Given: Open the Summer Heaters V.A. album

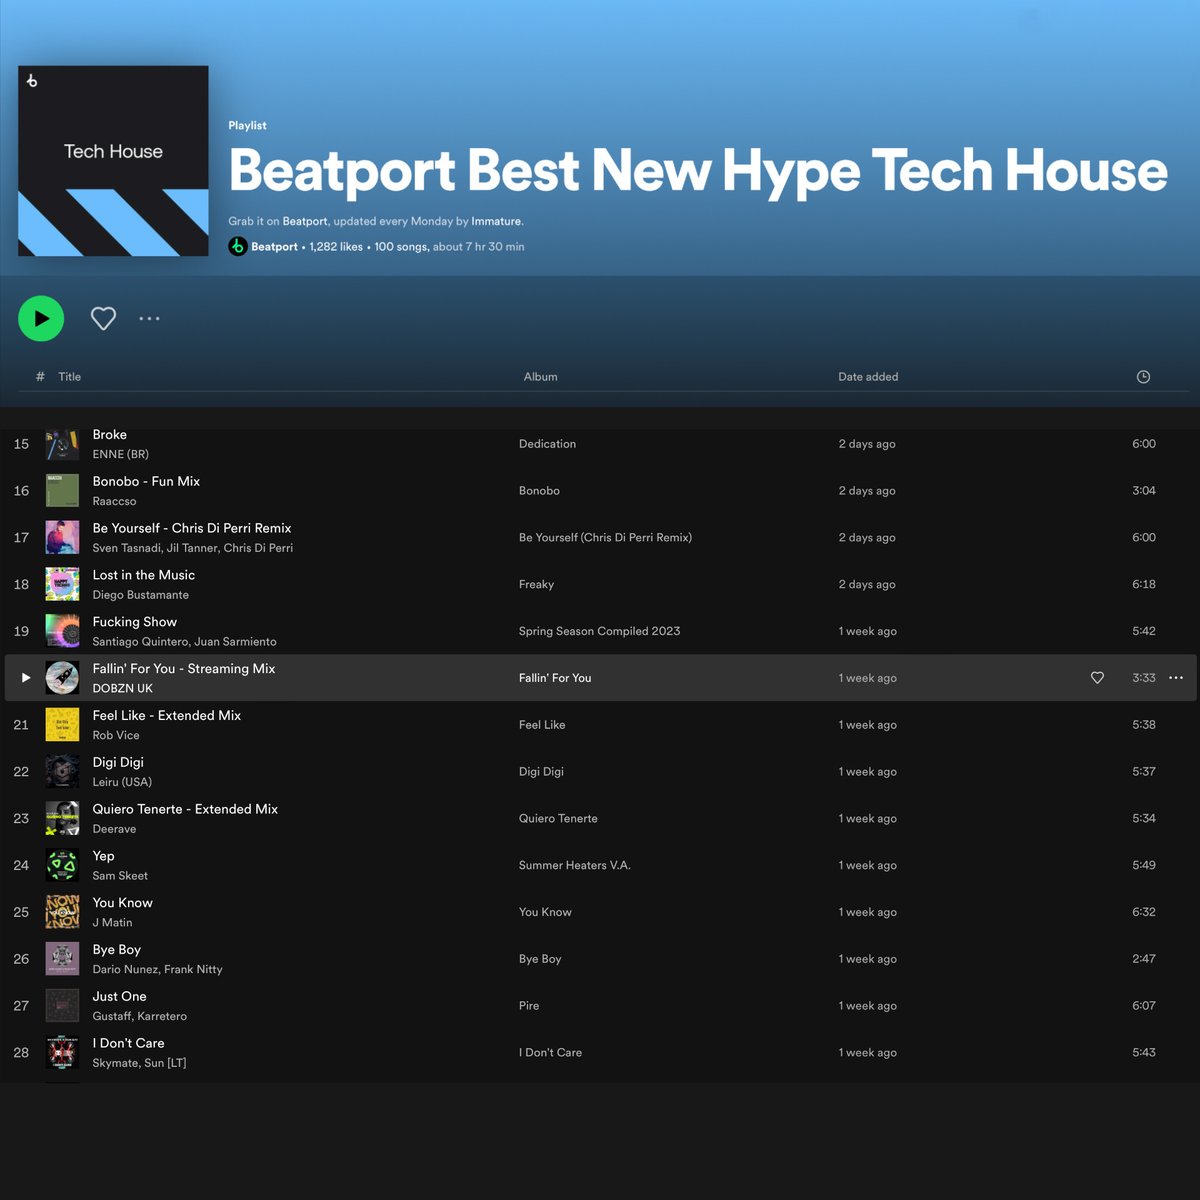Looking at the screenshot, I should tap(574, 865).
